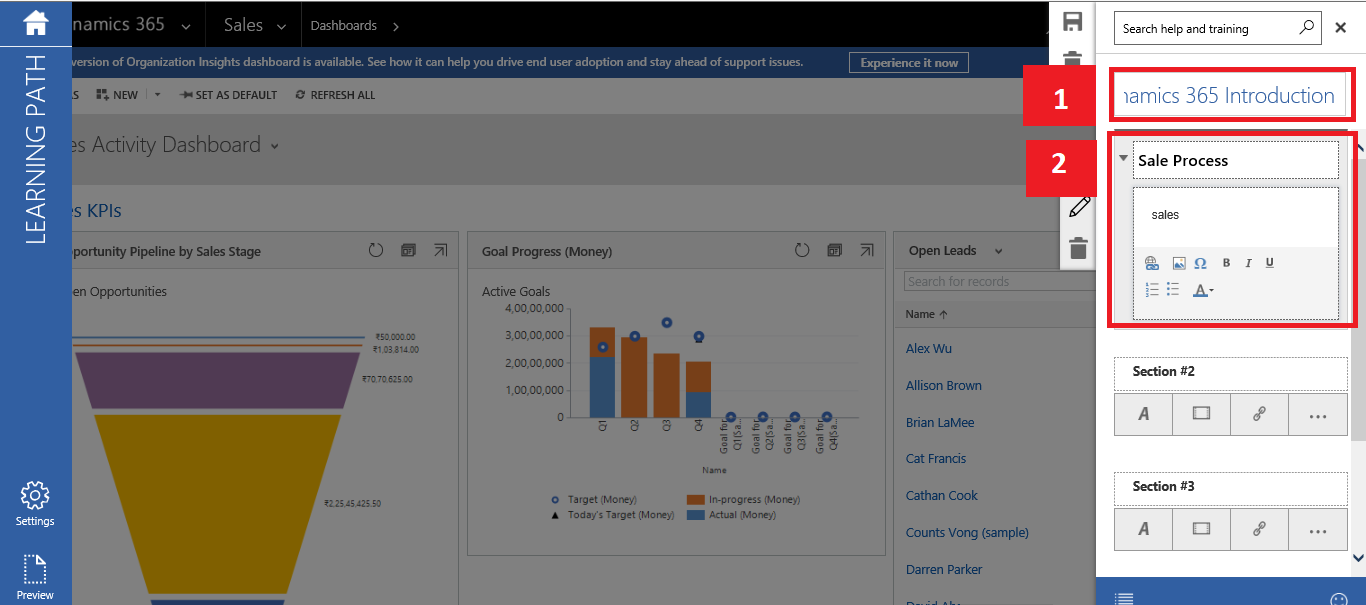Edit the Section #2 title field
Screen dimensions: 1366x605
1231,373
